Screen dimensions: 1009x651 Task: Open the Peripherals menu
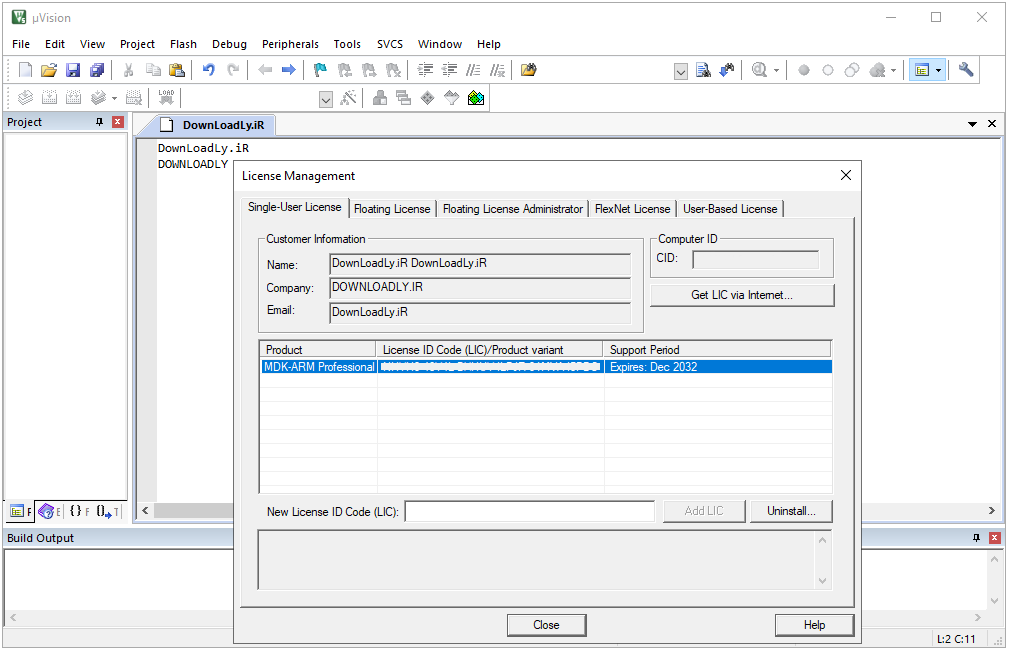pyautogui.click(x=290, y=44)
